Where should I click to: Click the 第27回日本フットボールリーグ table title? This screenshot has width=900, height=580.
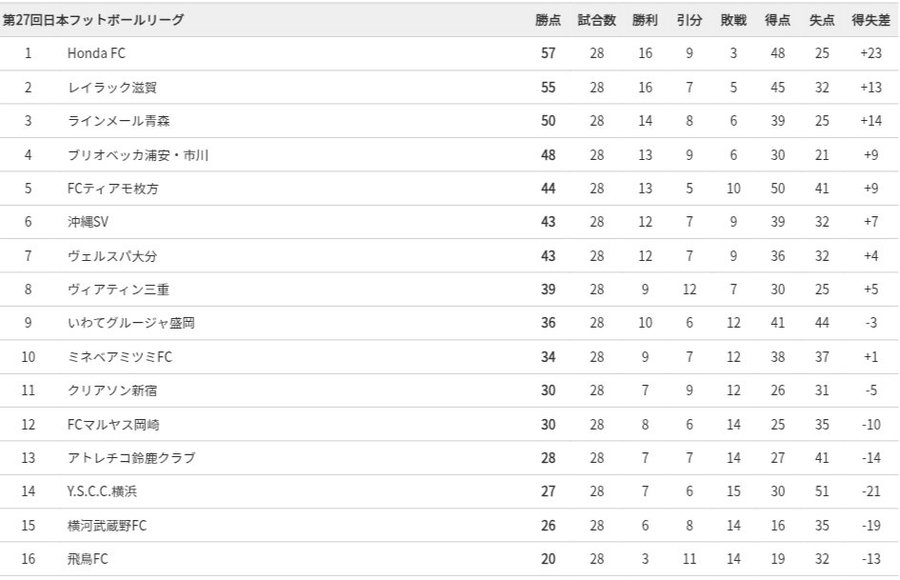pyautogui.click(x=94, y=20)
